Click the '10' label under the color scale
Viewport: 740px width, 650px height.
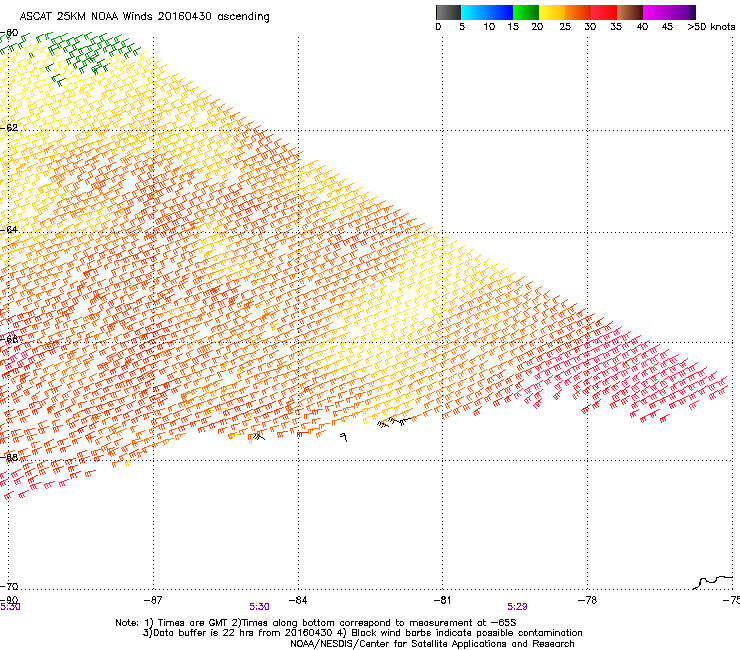[489, 27]
